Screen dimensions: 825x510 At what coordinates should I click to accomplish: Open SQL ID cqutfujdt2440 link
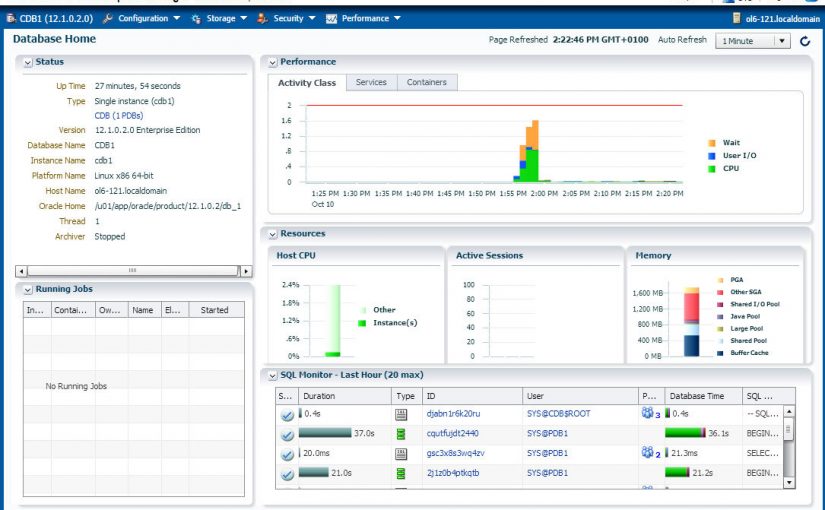coord(452,434)
